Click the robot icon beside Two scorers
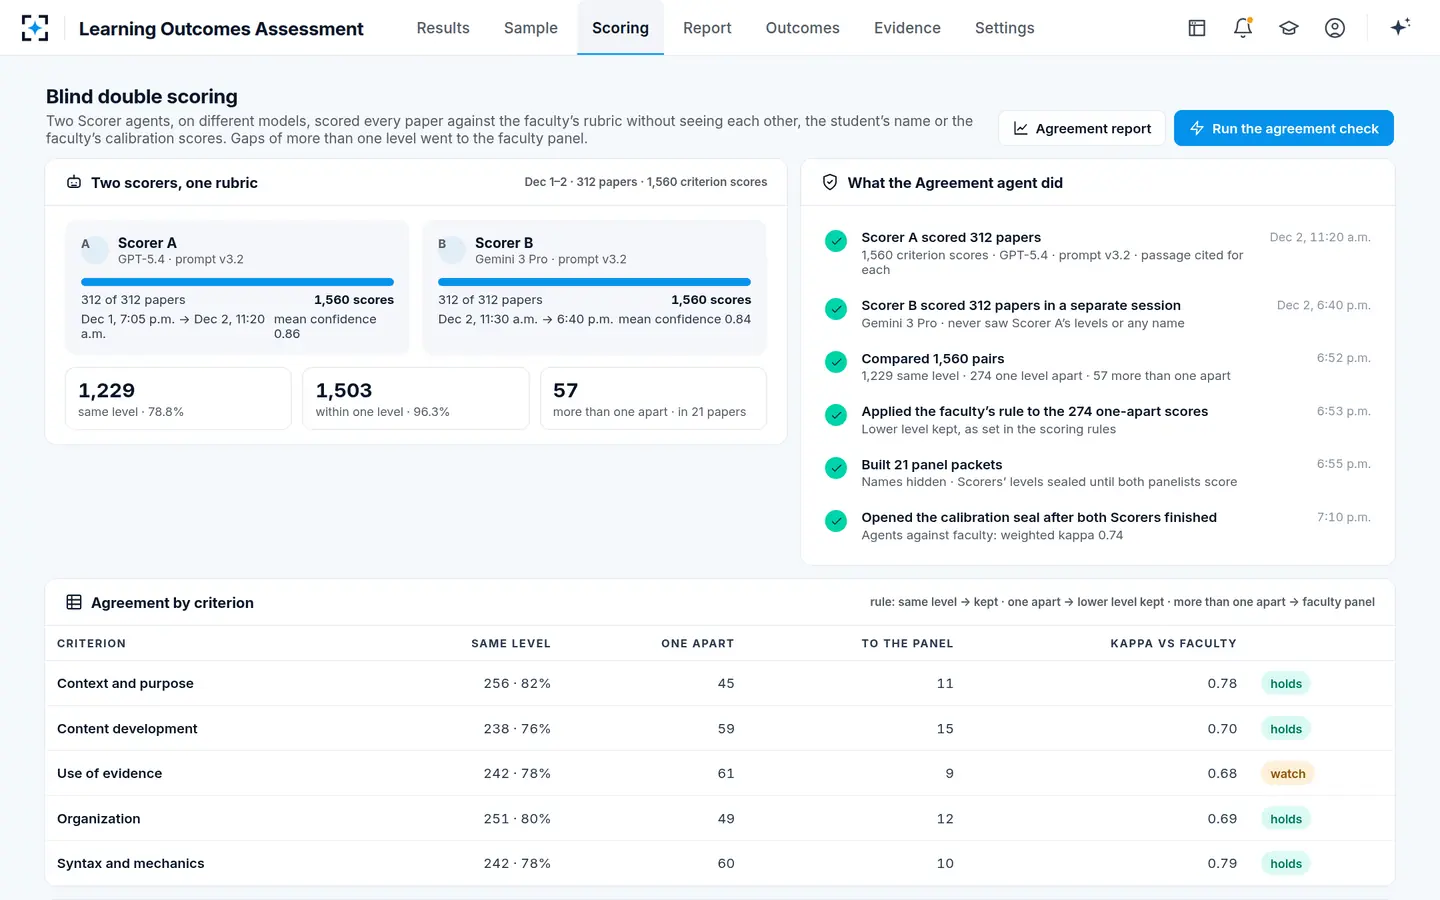The image size is (1440, 900). 74,182
